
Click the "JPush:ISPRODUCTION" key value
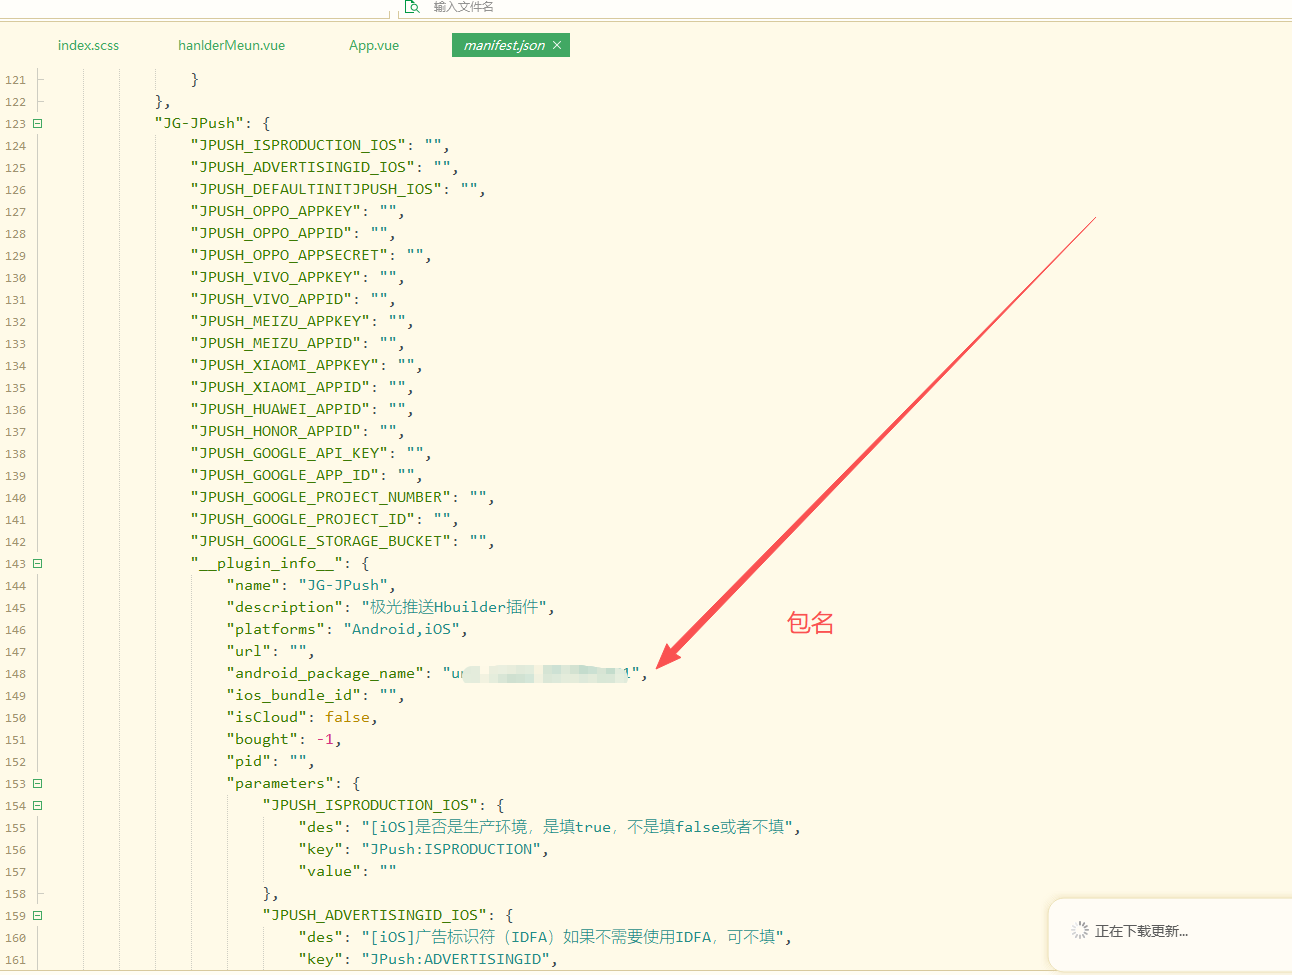(x=451, y=849)
